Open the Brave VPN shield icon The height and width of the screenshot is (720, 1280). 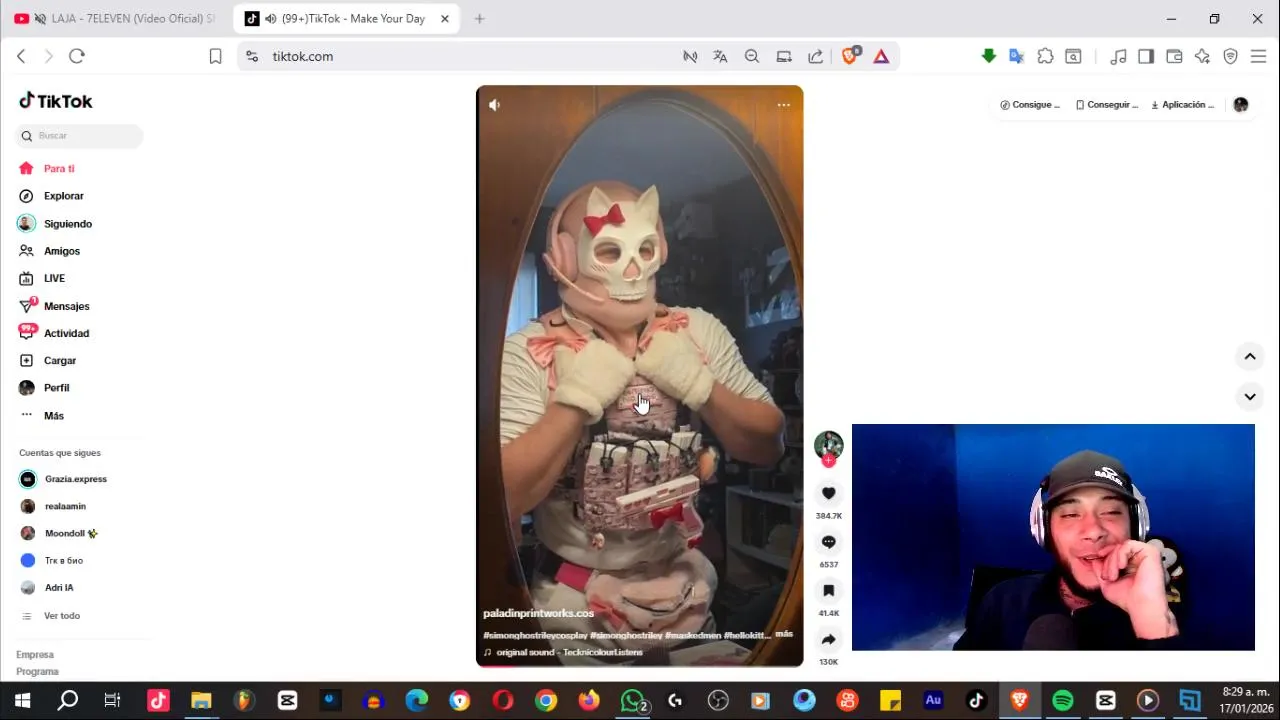1231,56
